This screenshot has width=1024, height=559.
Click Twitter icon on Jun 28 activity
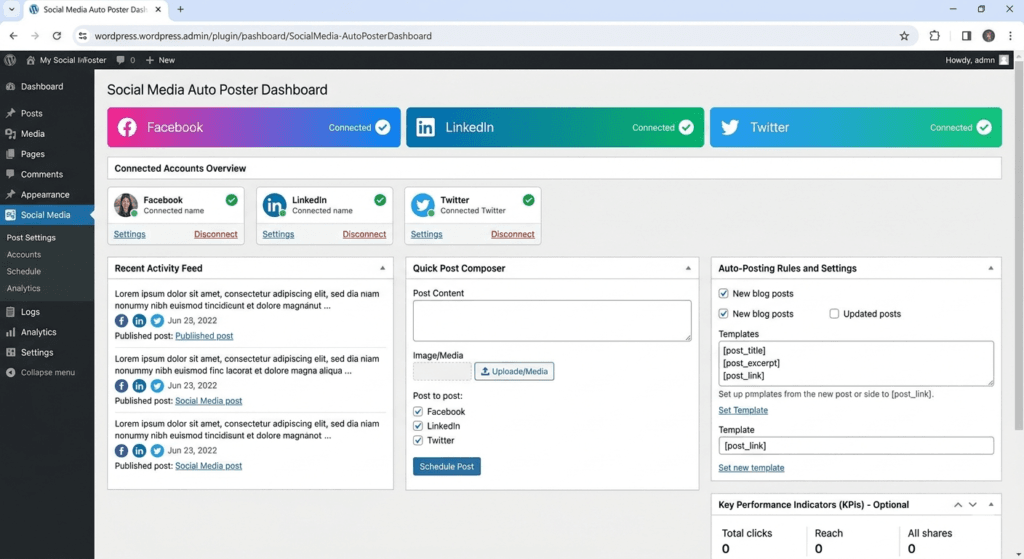(x=157, y=321)
